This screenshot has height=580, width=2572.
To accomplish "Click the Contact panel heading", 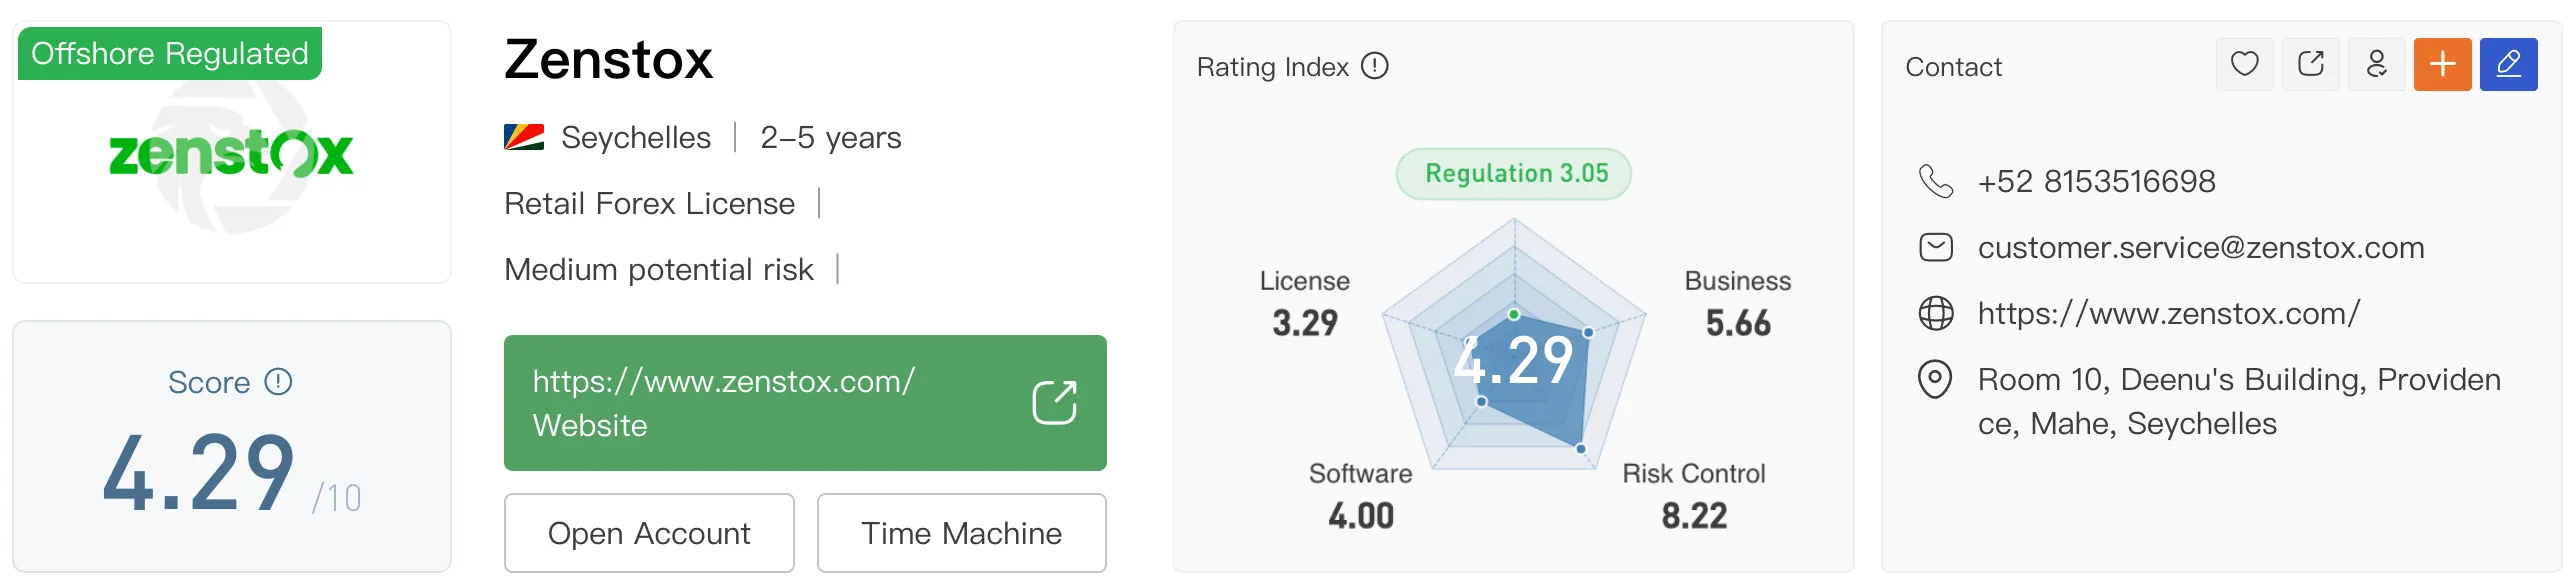I will [x=1953, y=67].
